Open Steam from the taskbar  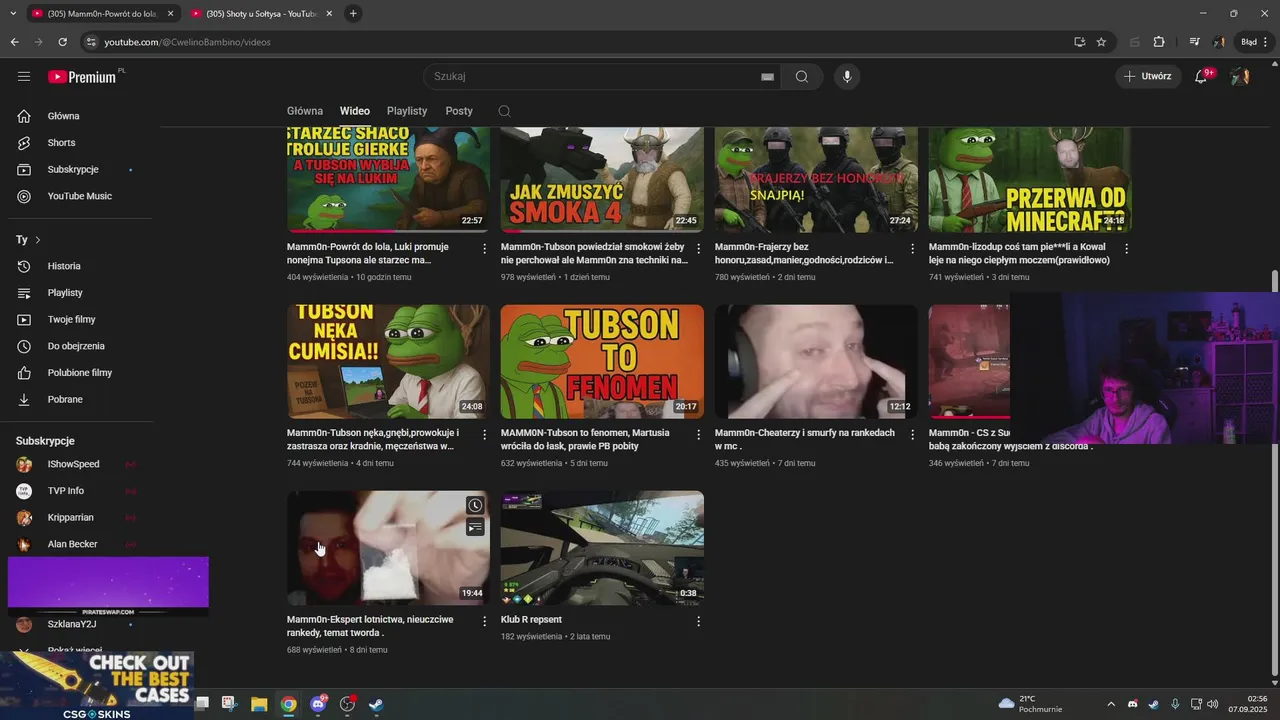(x=376, y=704)
